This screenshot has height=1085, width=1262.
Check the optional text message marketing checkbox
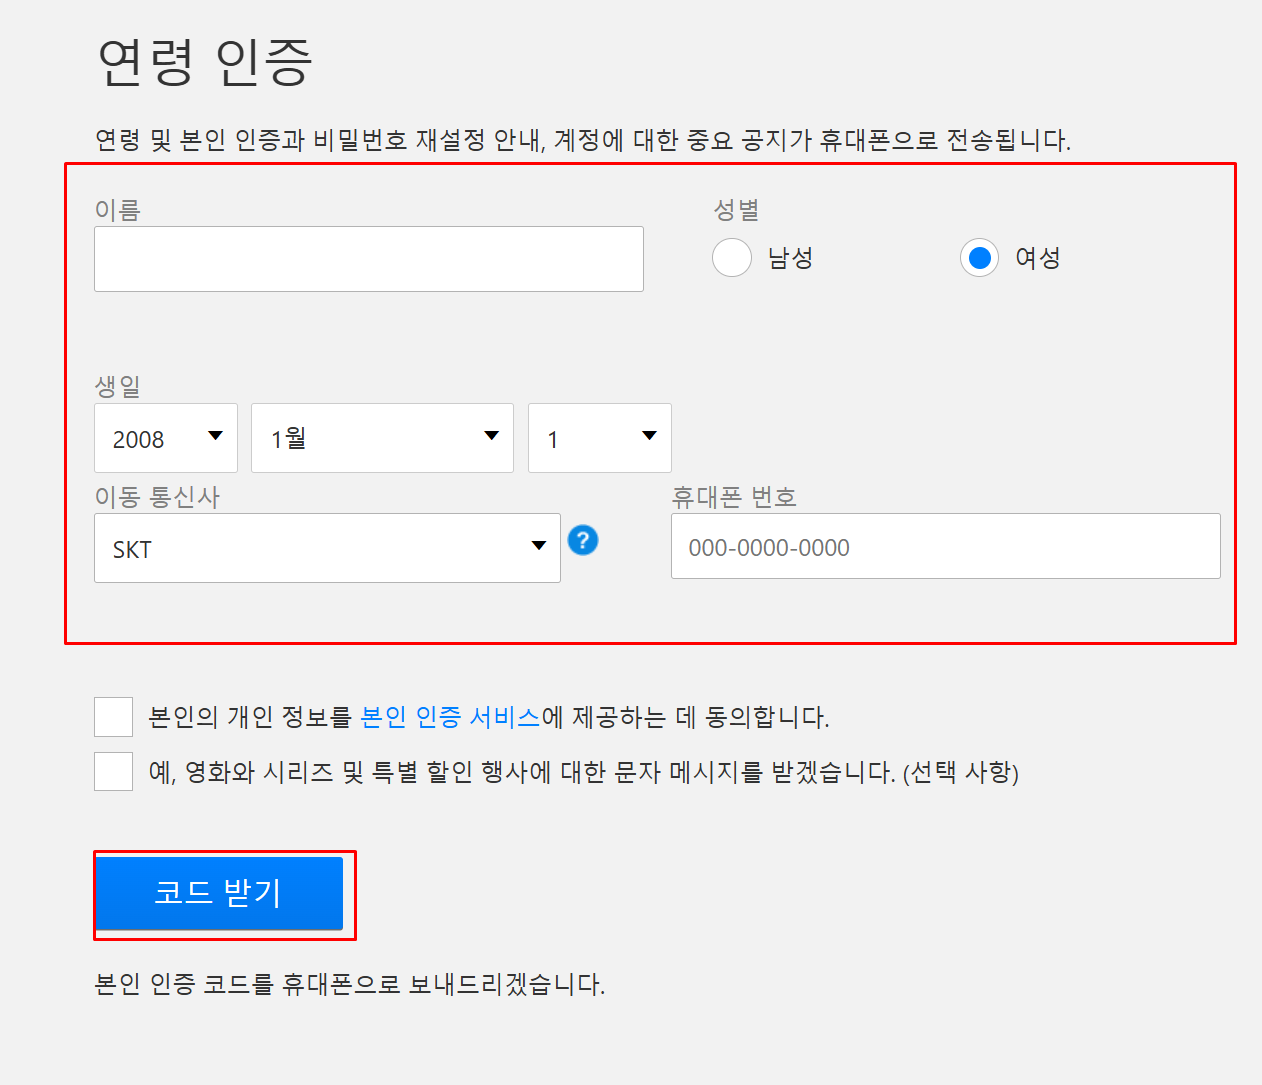113,771
